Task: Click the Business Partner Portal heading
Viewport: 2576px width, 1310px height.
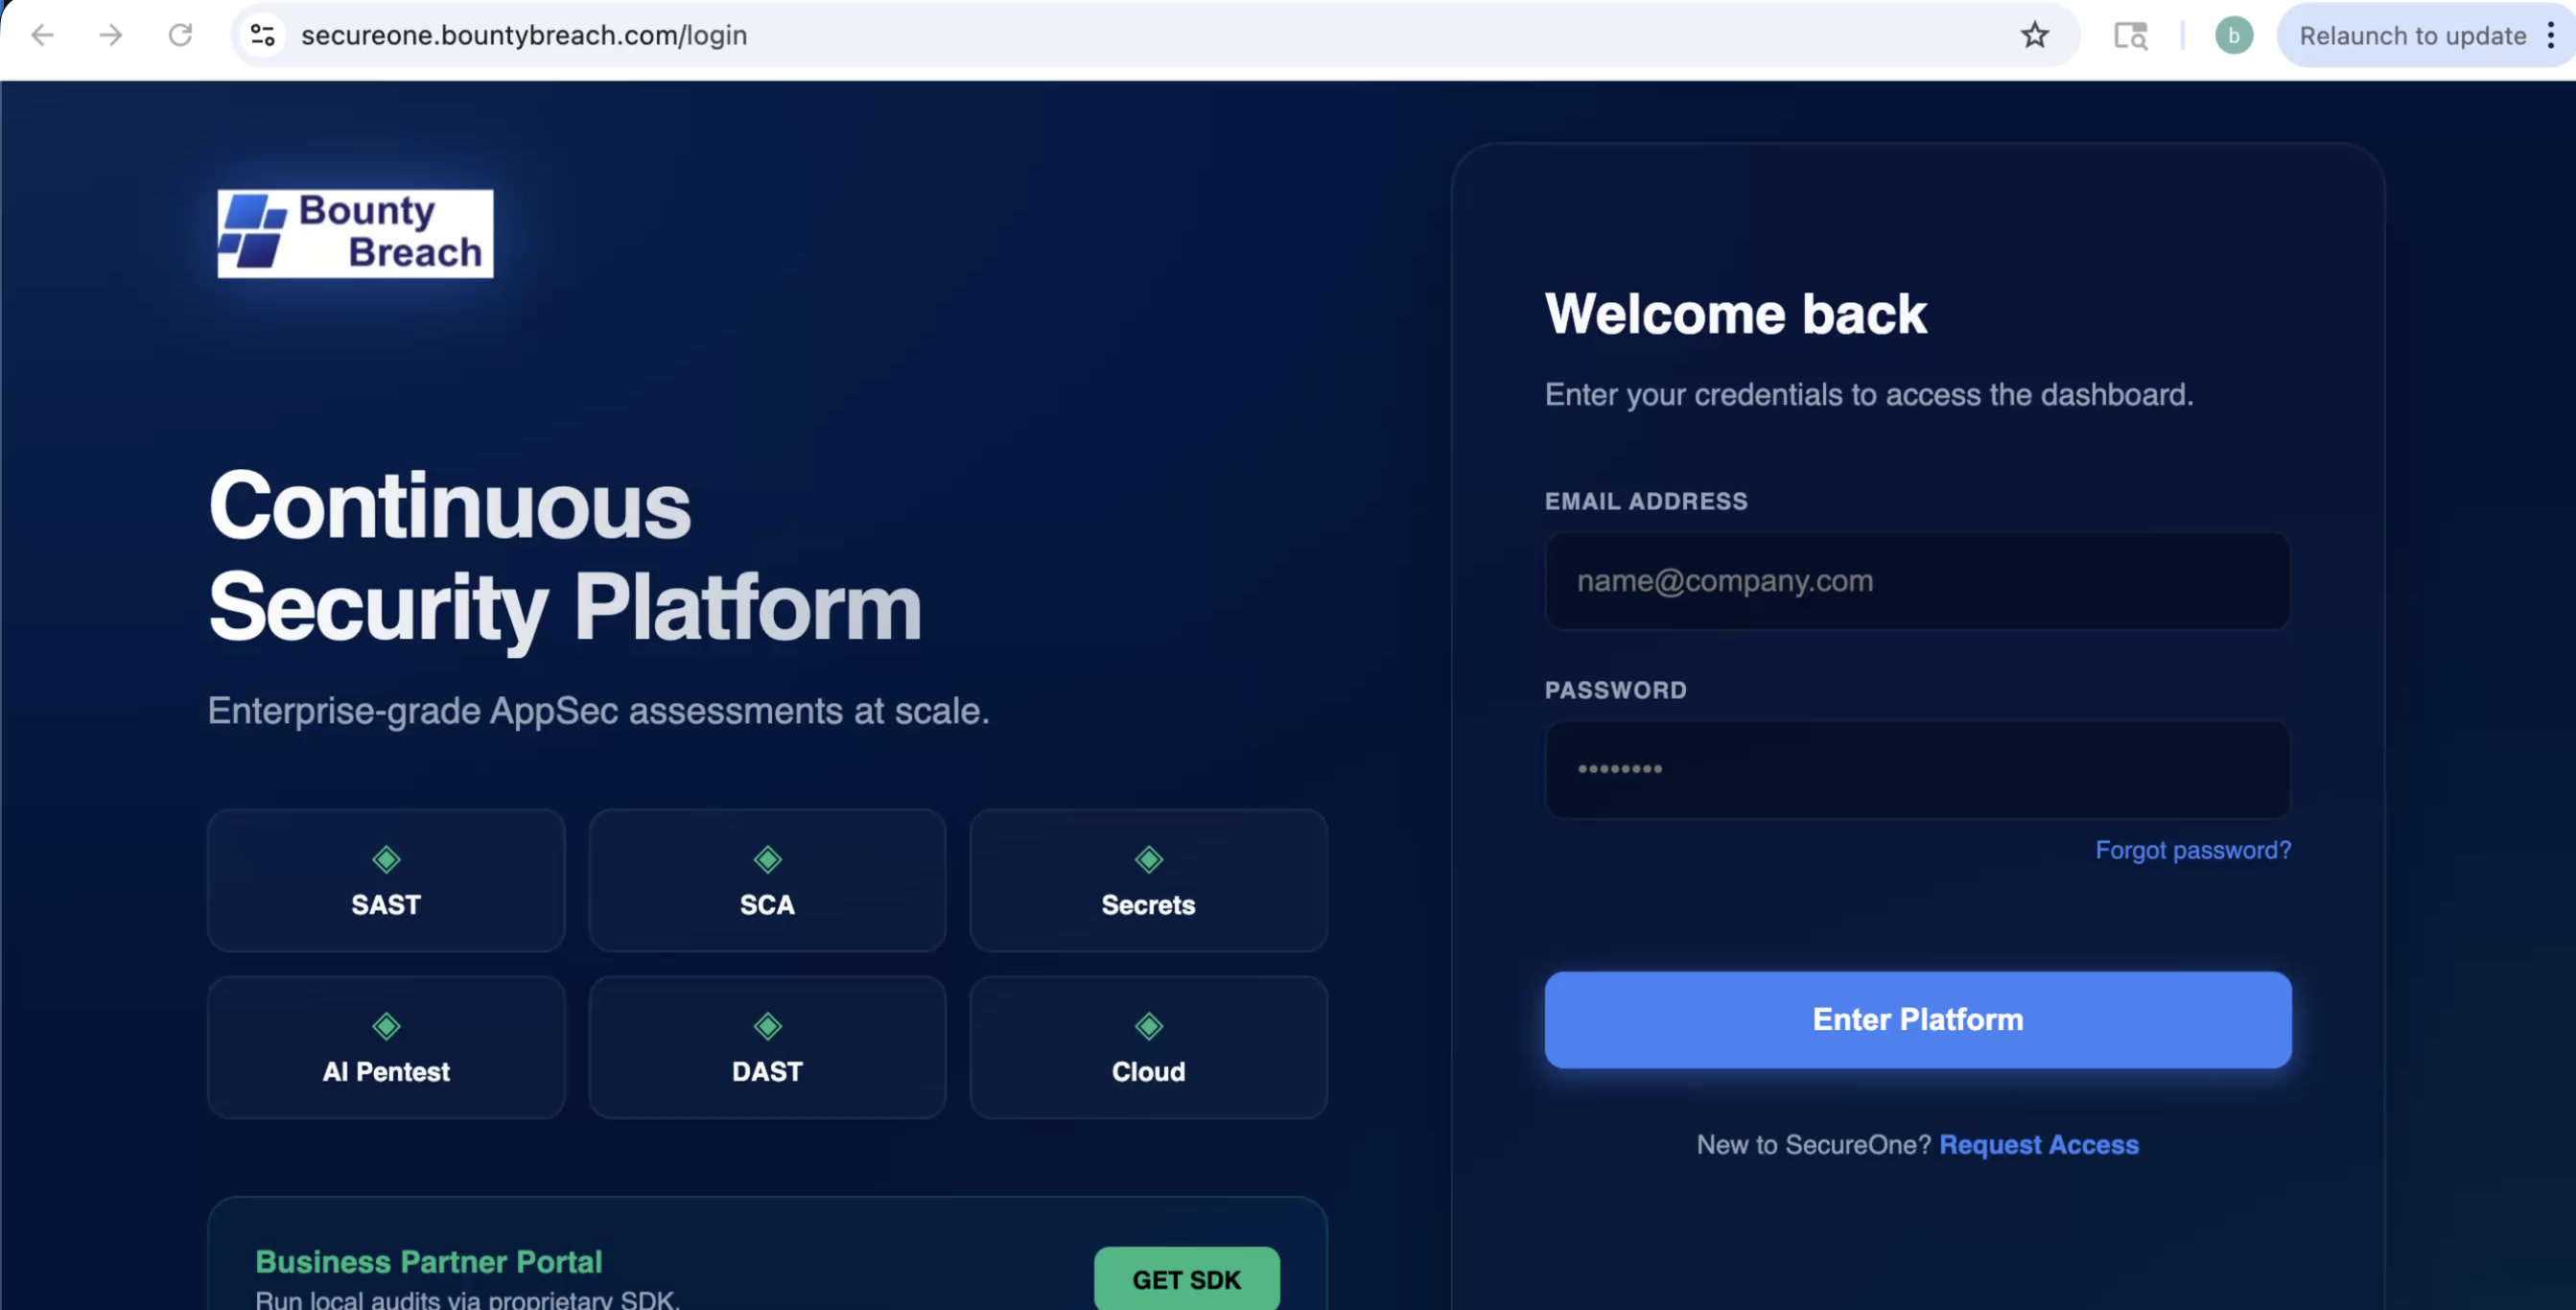Action: point(428,1261)
